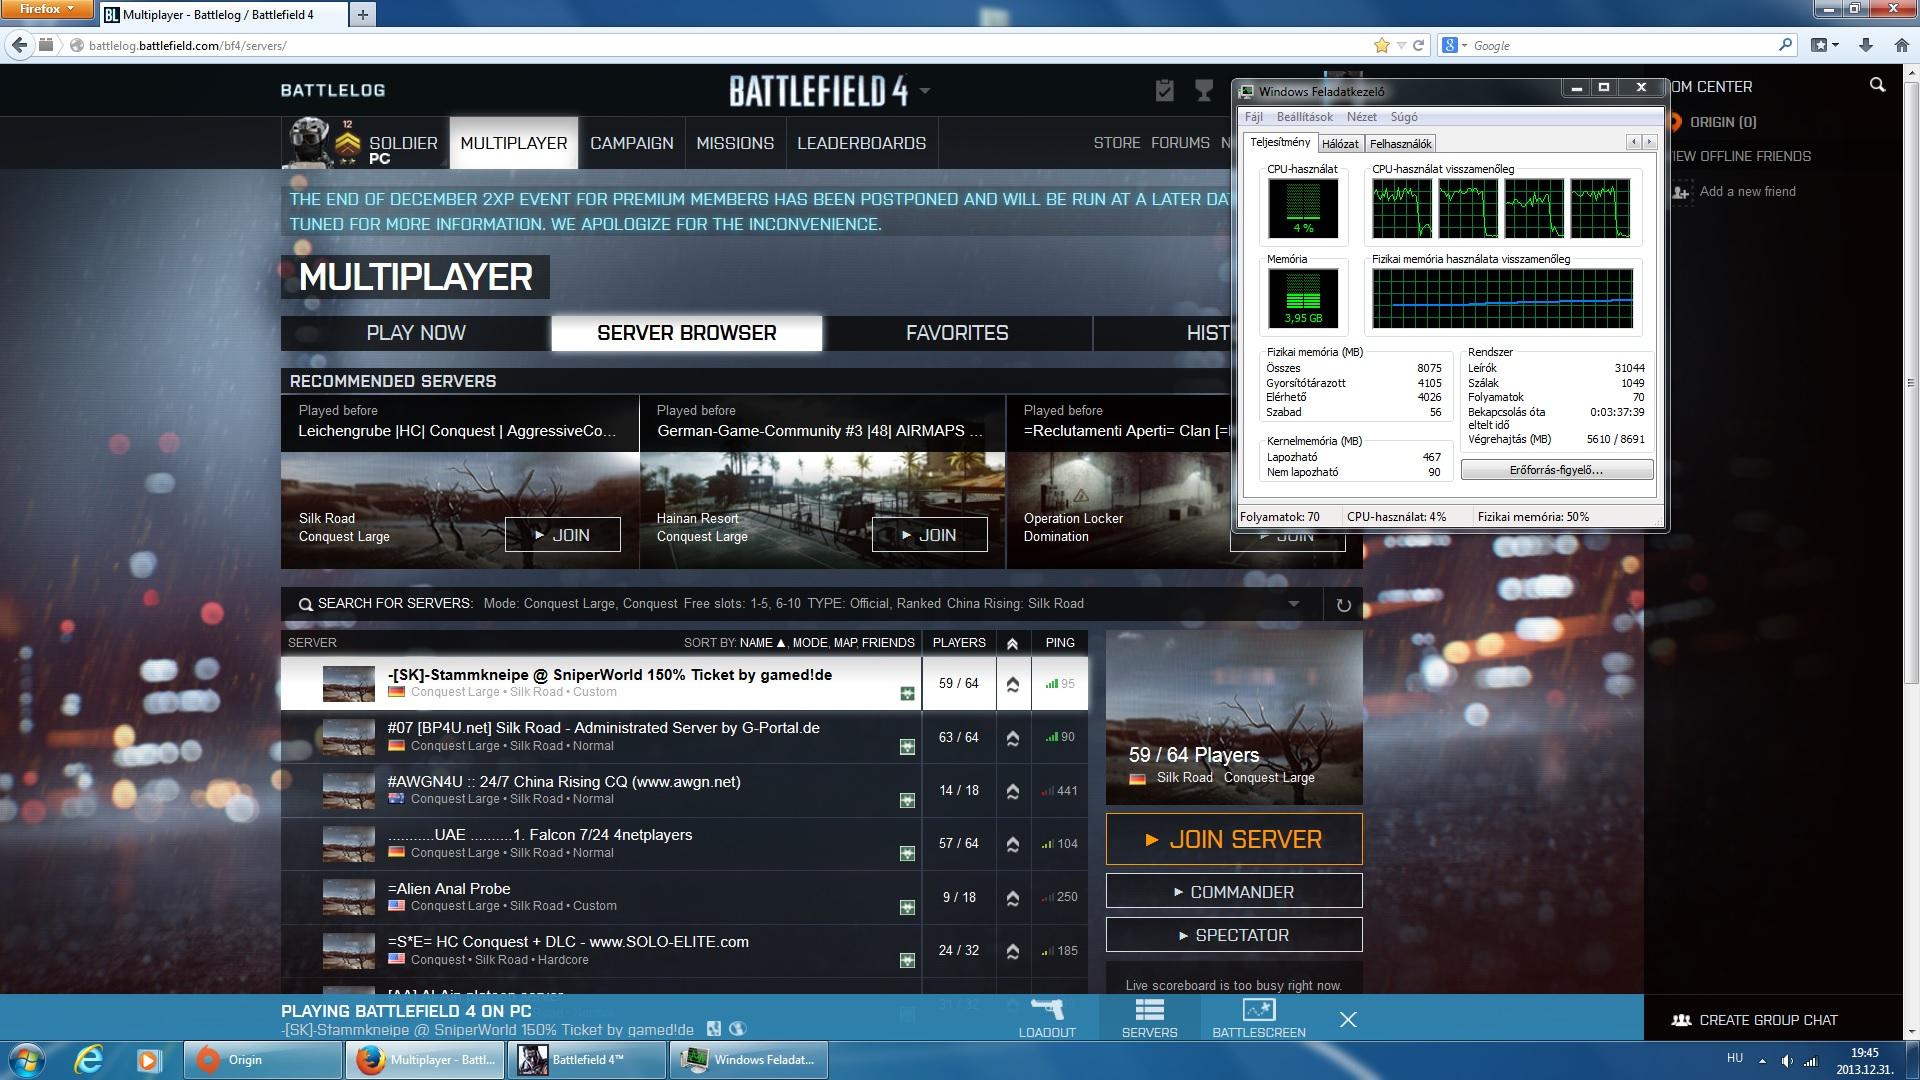Viewport: 1920px width, 1080px height.
Task: Click the add friend icon
Action: [x=1681, y=191]
